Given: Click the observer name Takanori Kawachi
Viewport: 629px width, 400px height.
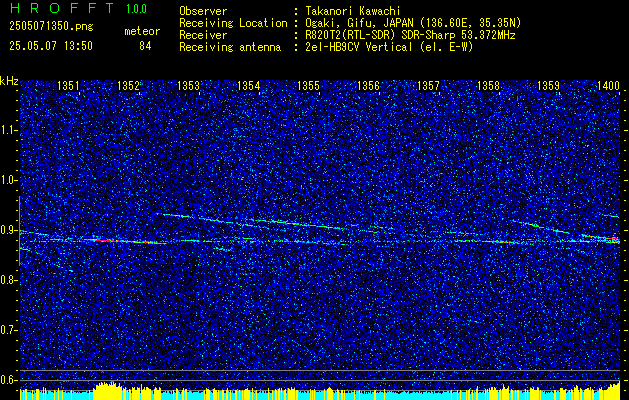Looking at the screenshot, I should pyautogui.click(x=353, y=11).
